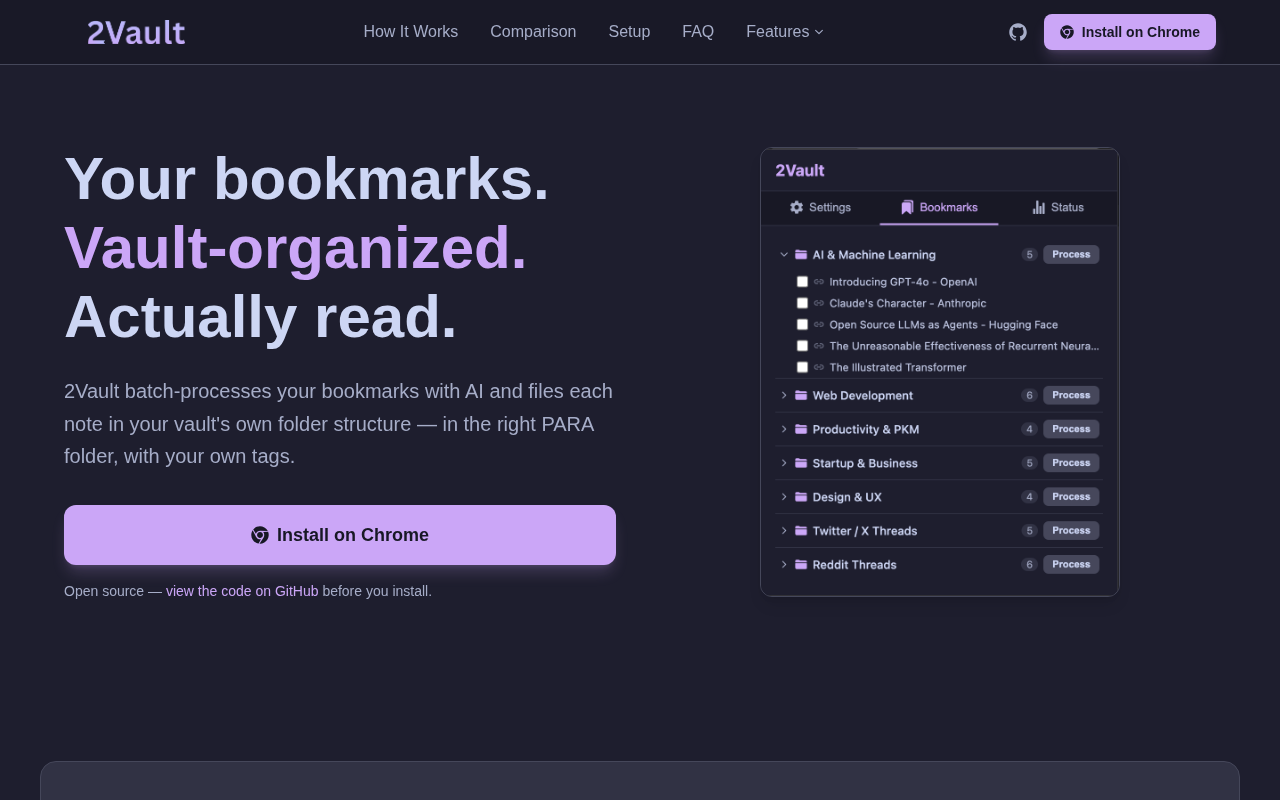Click the link icon beside Open Source LLMs
The width and height of the screenshot is (1280, 800).
pos(819,325)
